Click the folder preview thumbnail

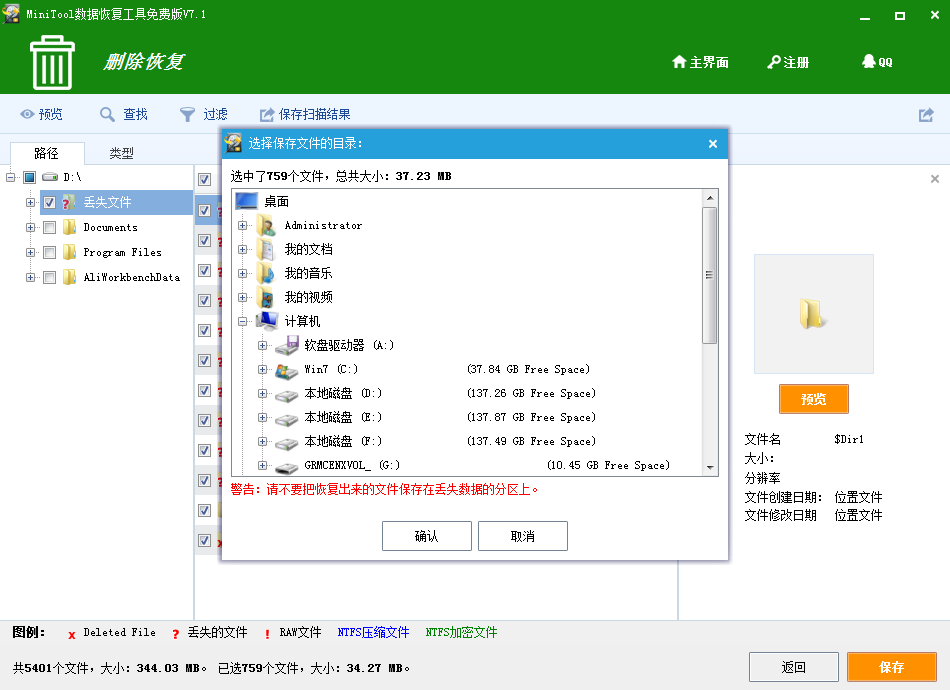(x=813, y=314)
